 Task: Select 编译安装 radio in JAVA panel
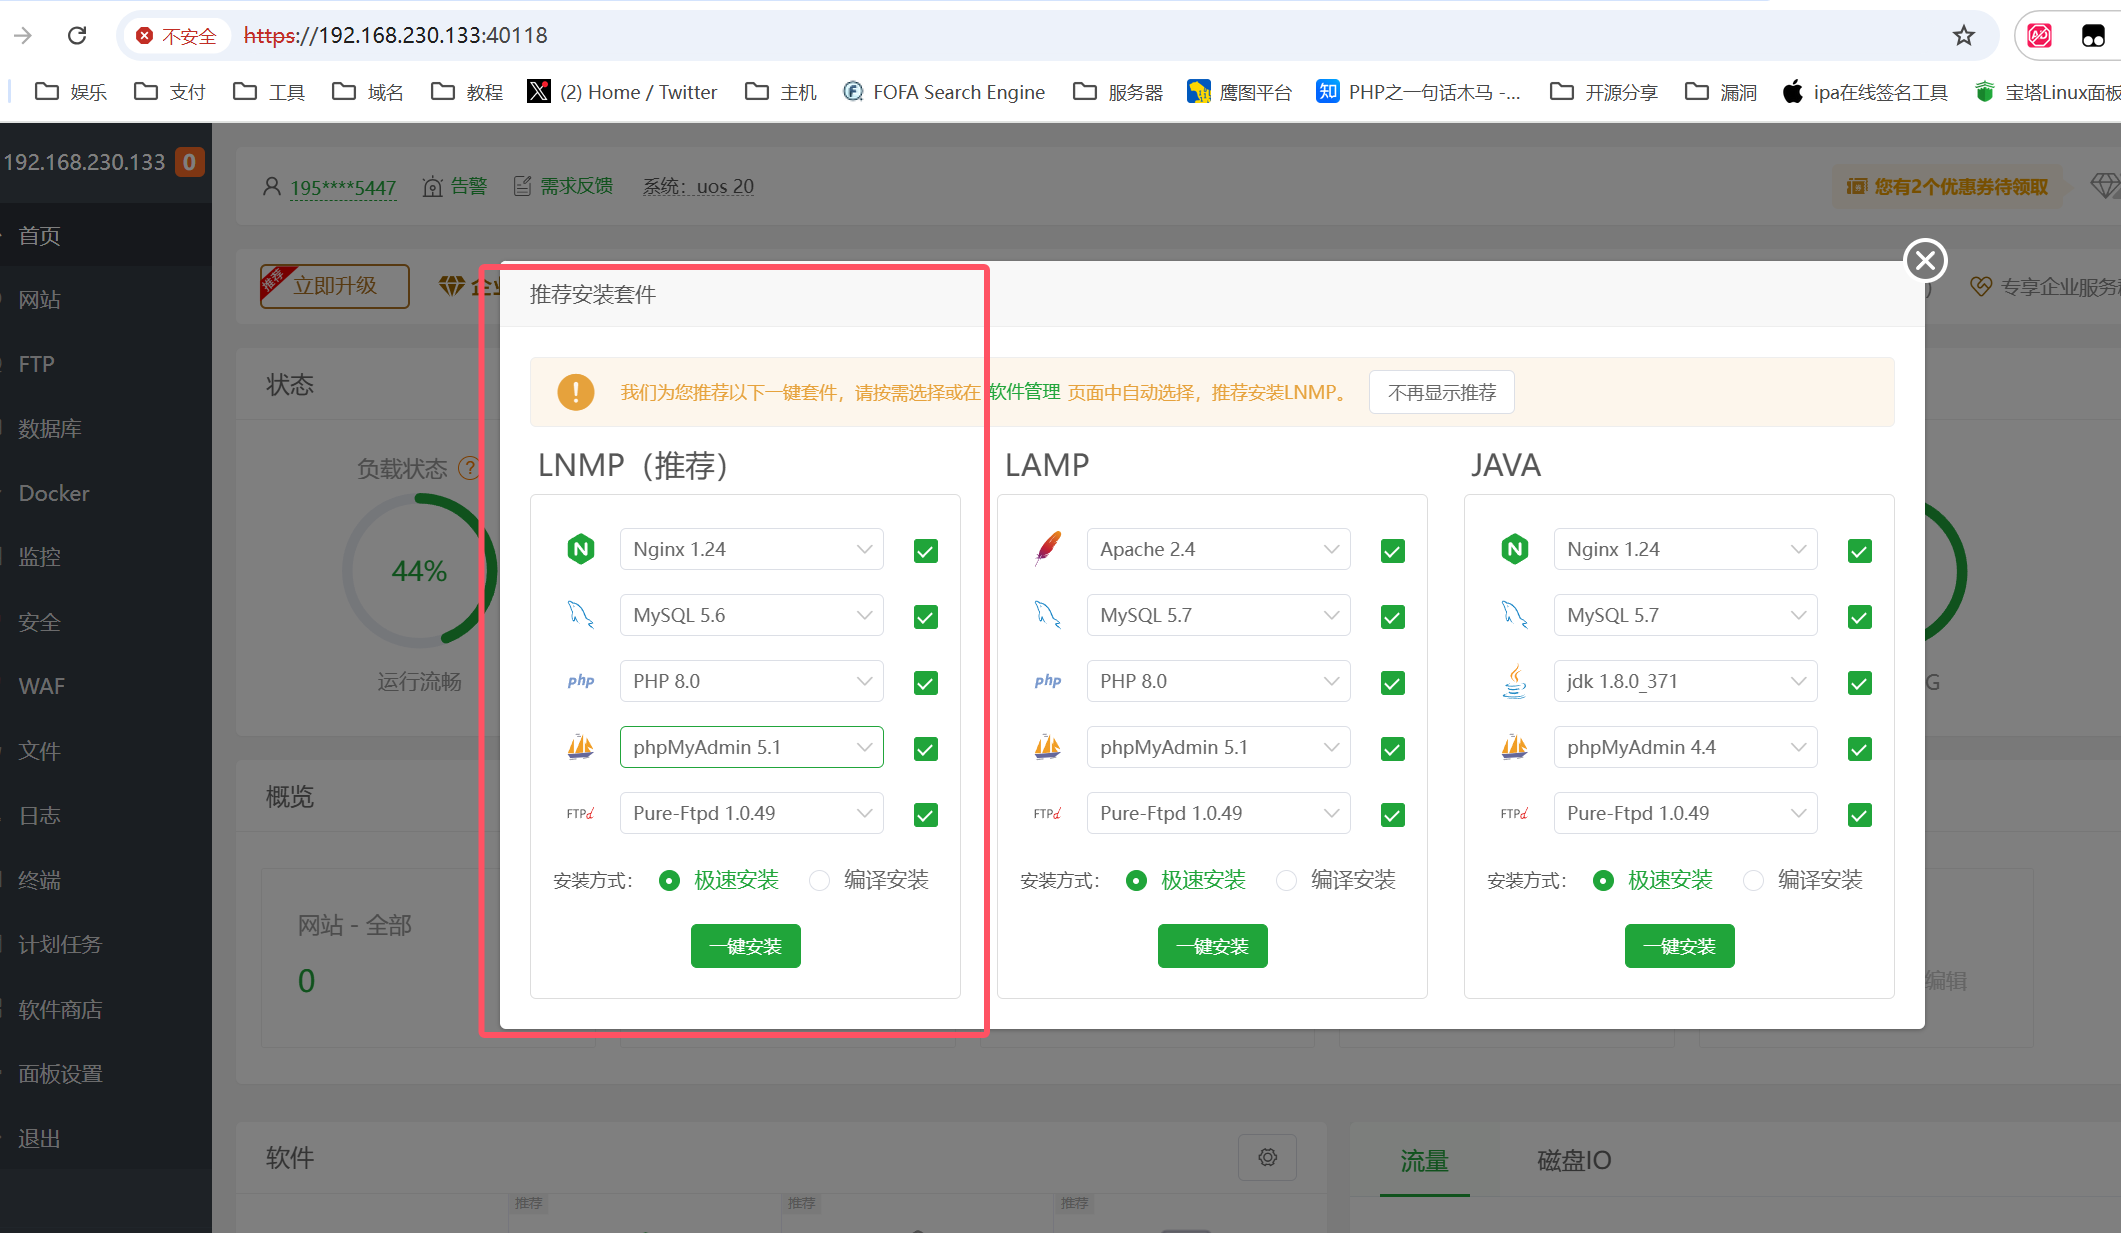click(x=1753, y=880)
